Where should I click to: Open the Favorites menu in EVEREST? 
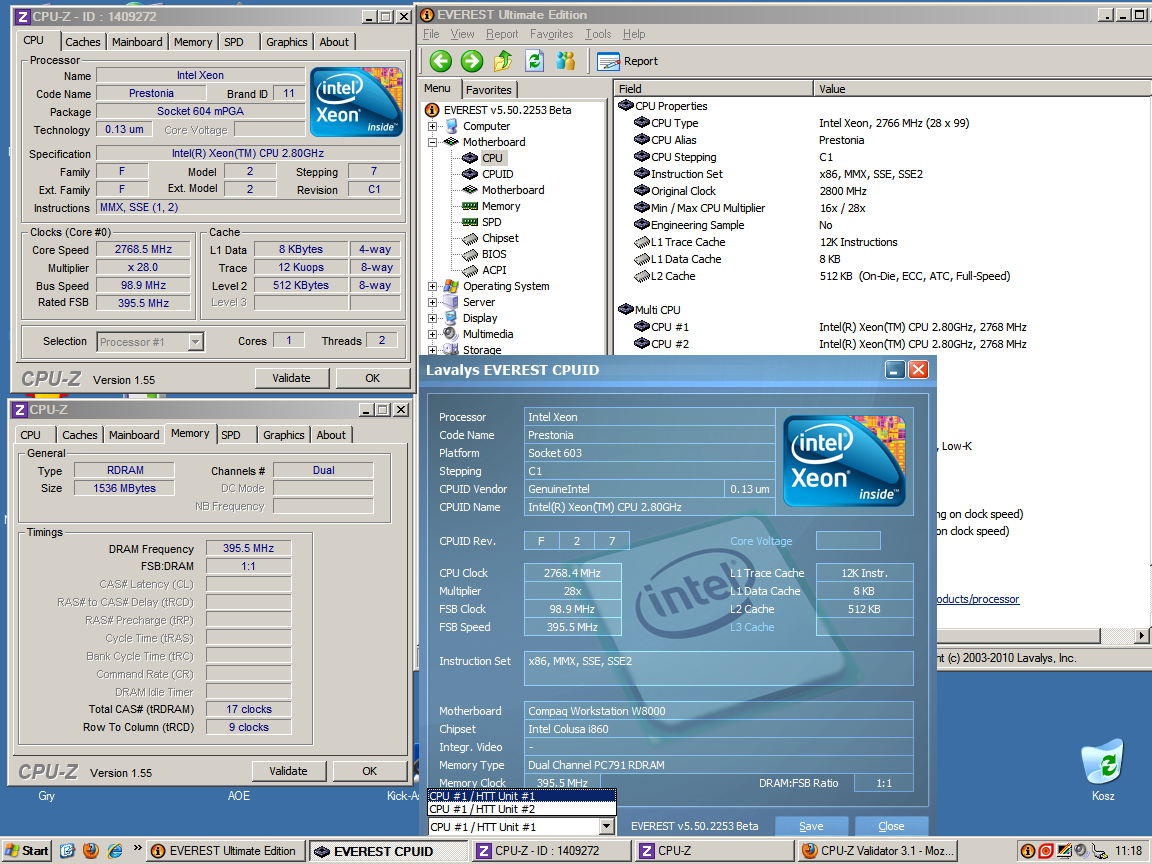point(552,34)
